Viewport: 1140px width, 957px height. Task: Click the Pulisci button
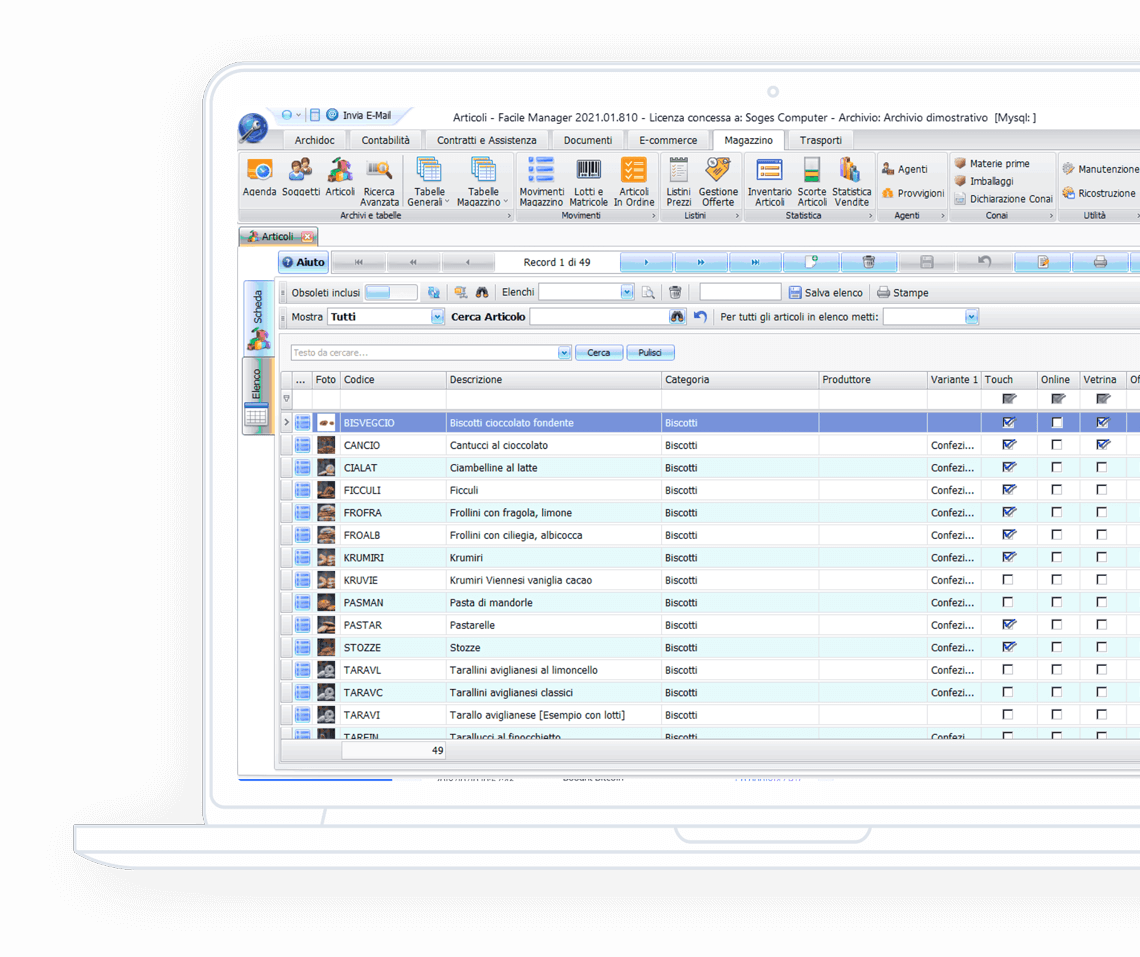pyautogui.click(x=650, y=353)
